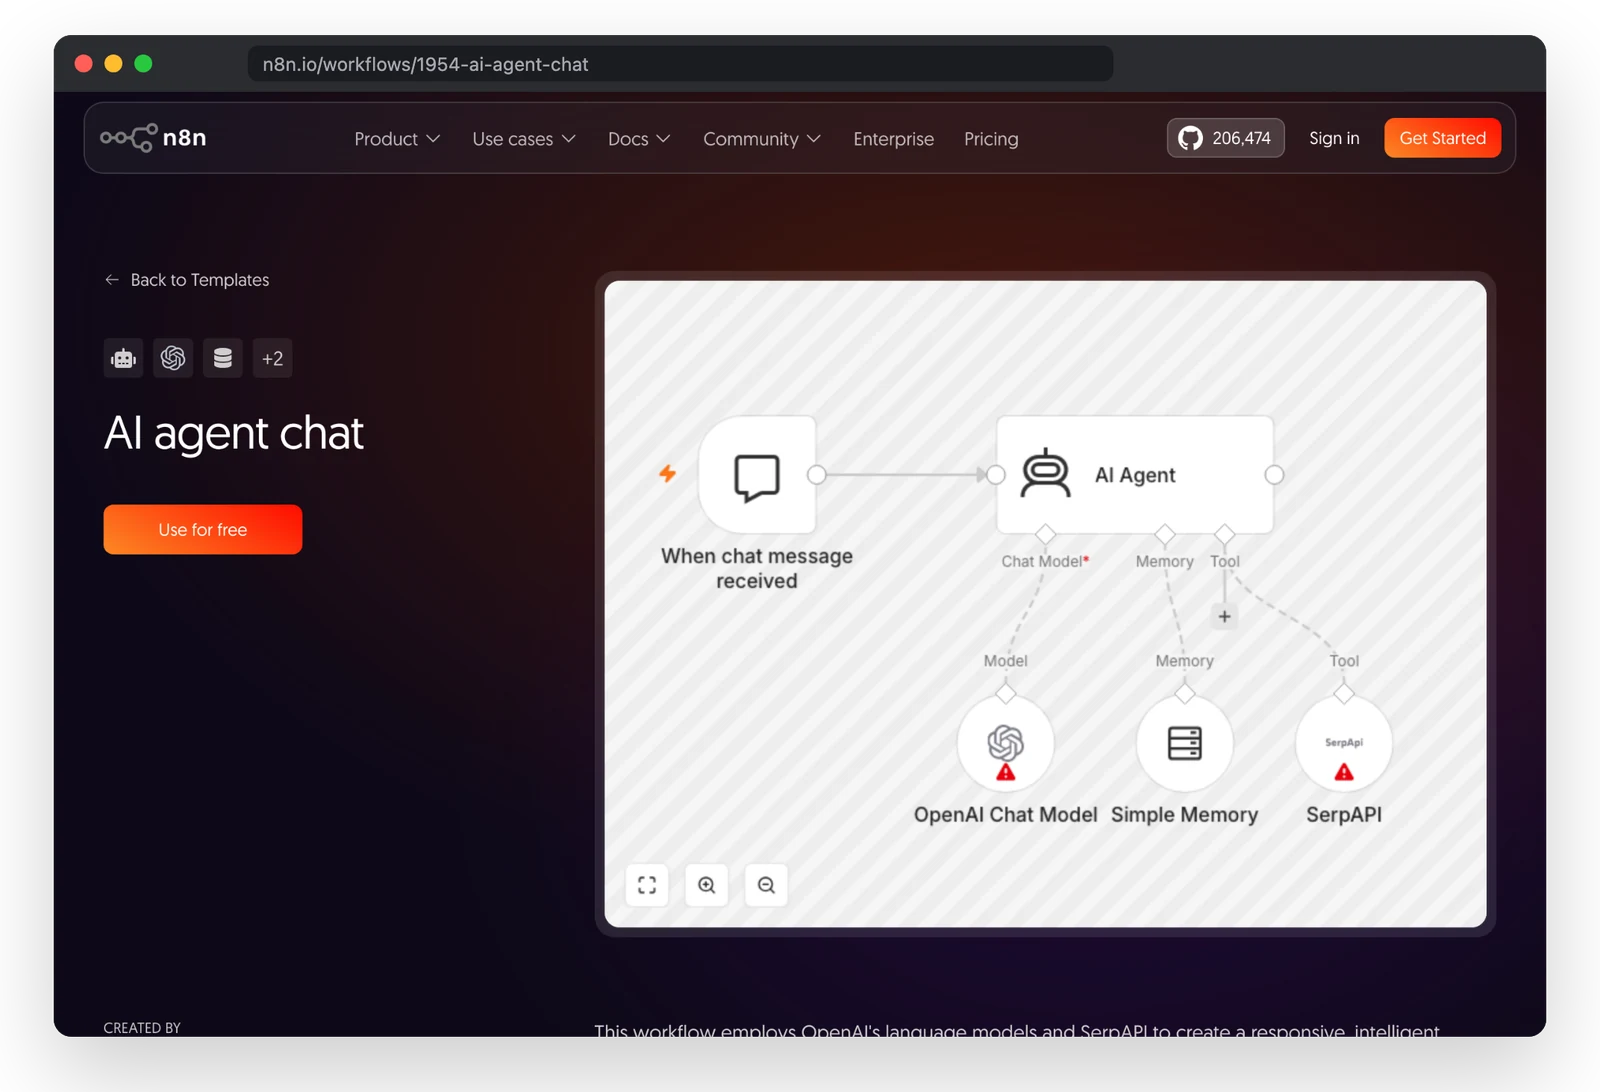This screenshot has height=1092, width=1600.
Task: Open the GitHub stars badge showing 206,474
Action: (x=1225, y=138)
